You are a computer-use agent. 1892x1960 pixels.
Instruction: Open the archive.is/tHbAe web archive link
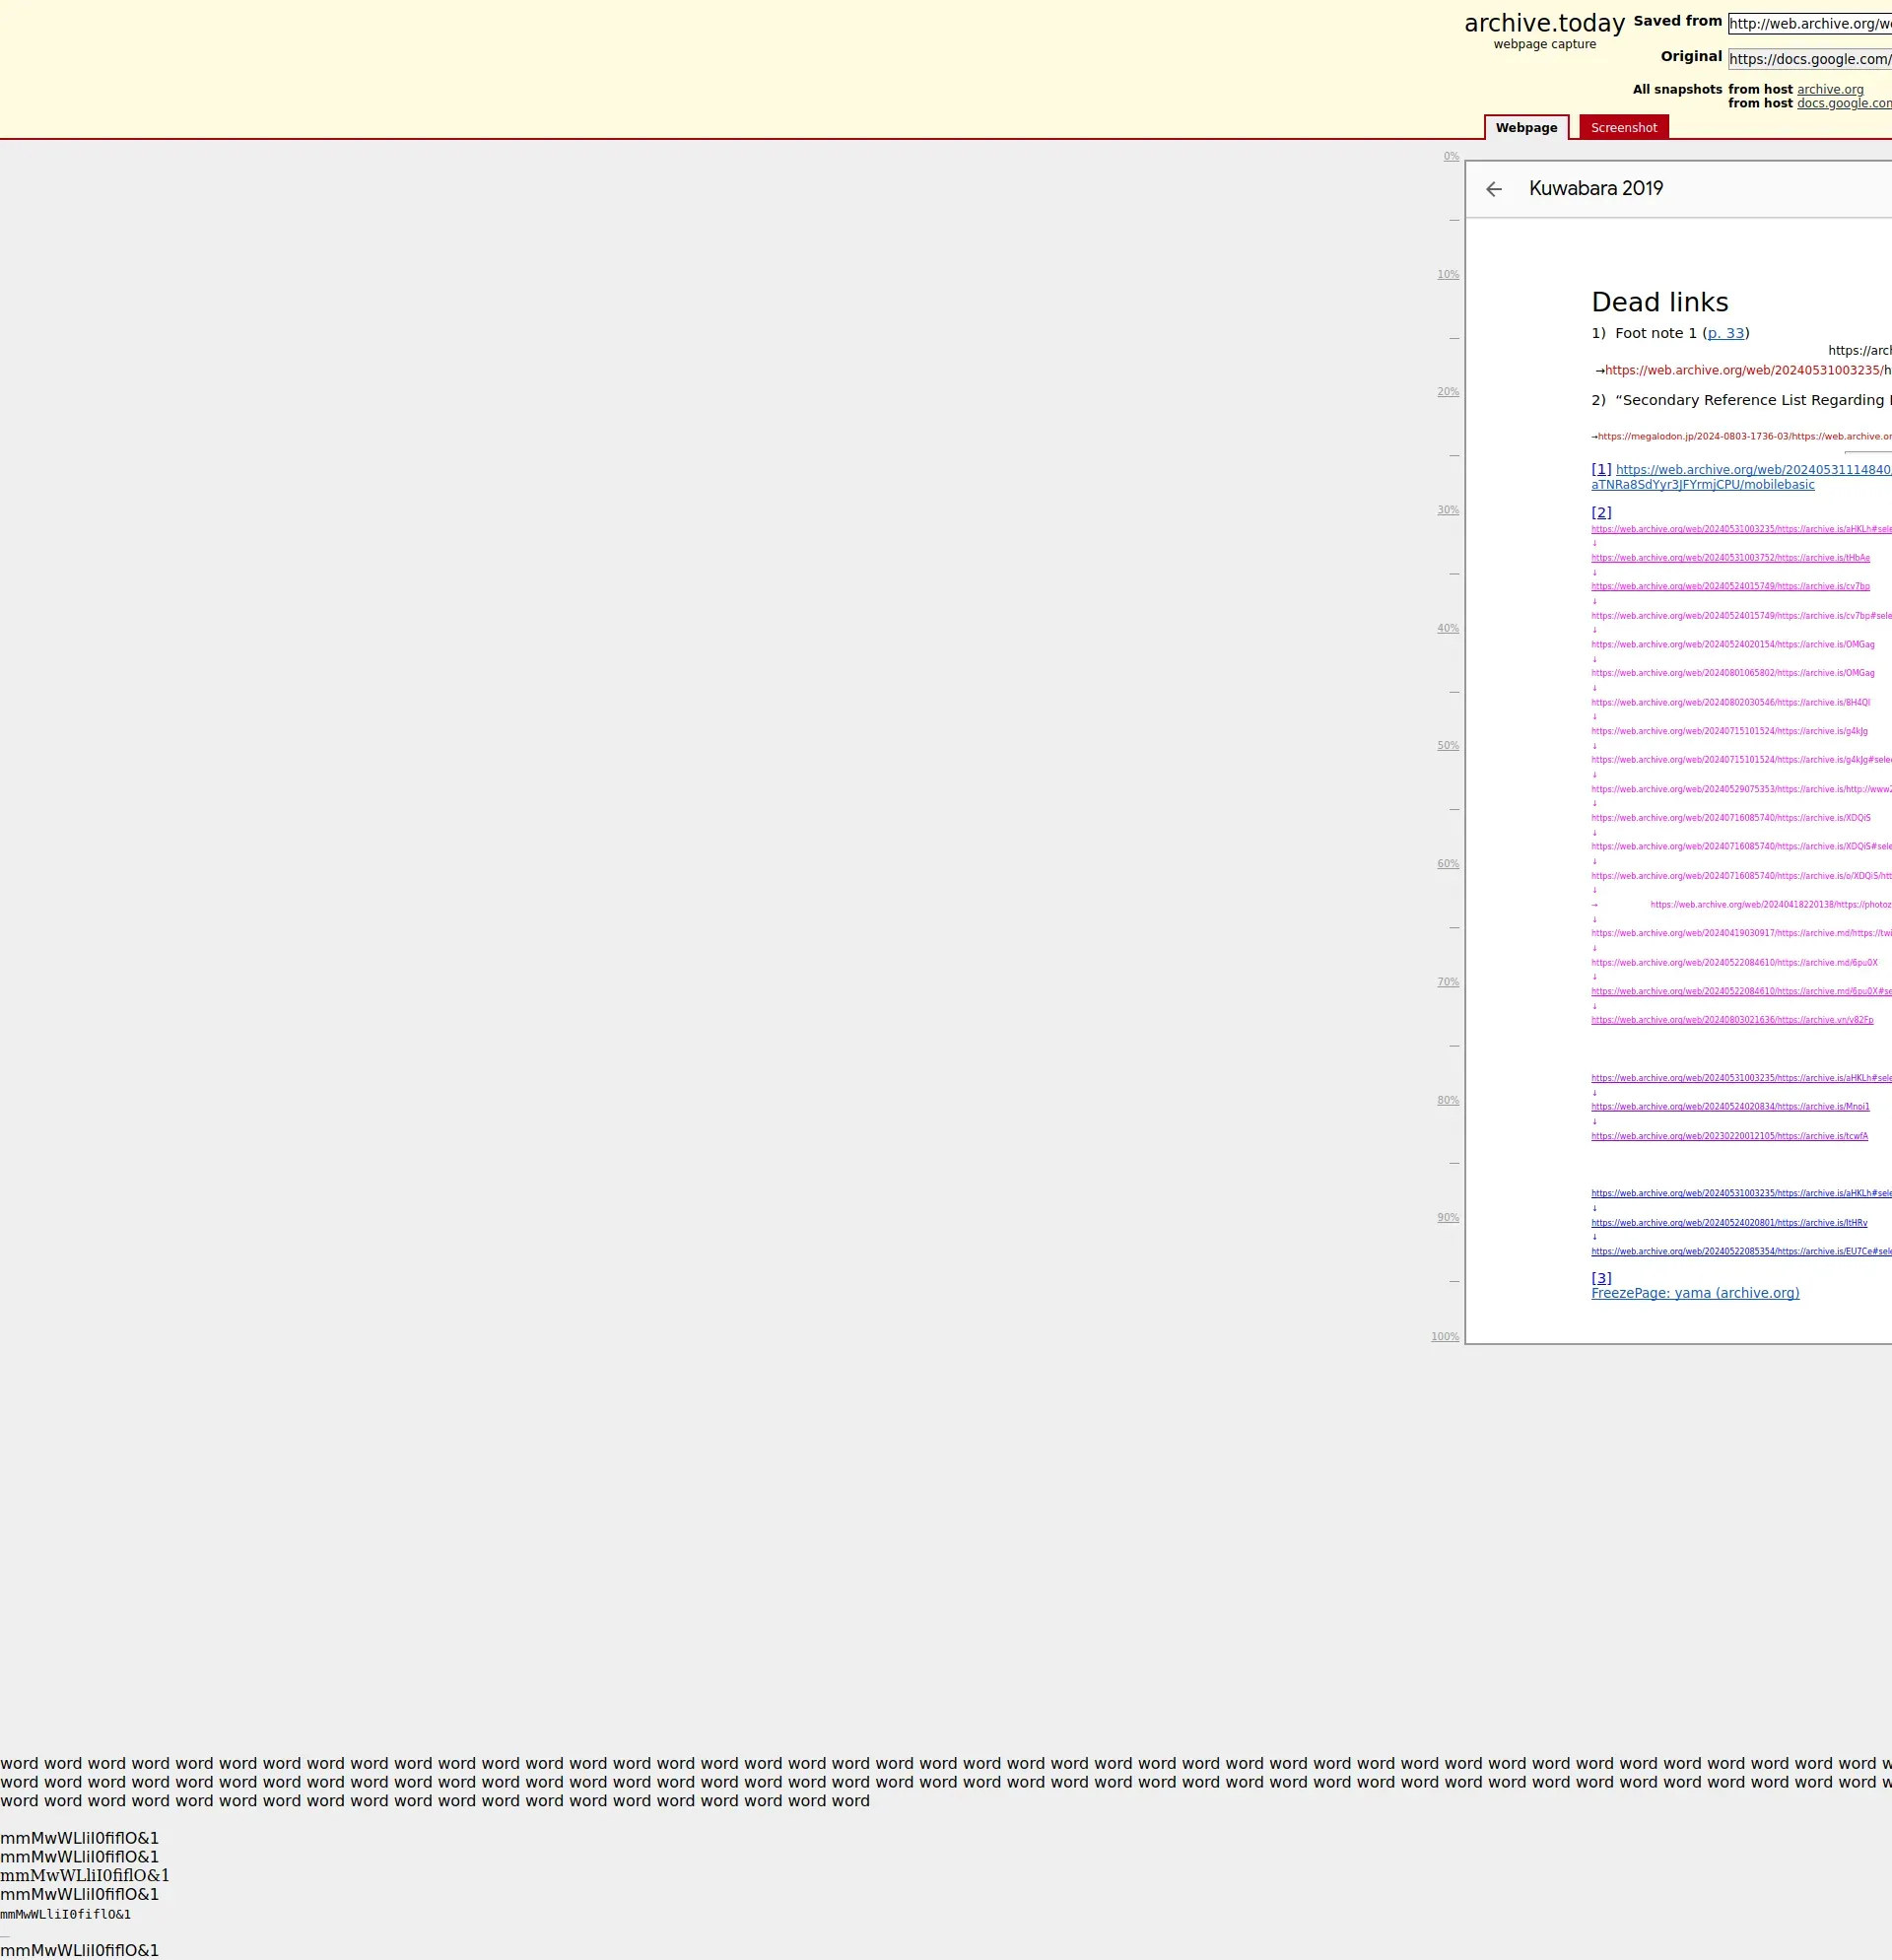1730,558
